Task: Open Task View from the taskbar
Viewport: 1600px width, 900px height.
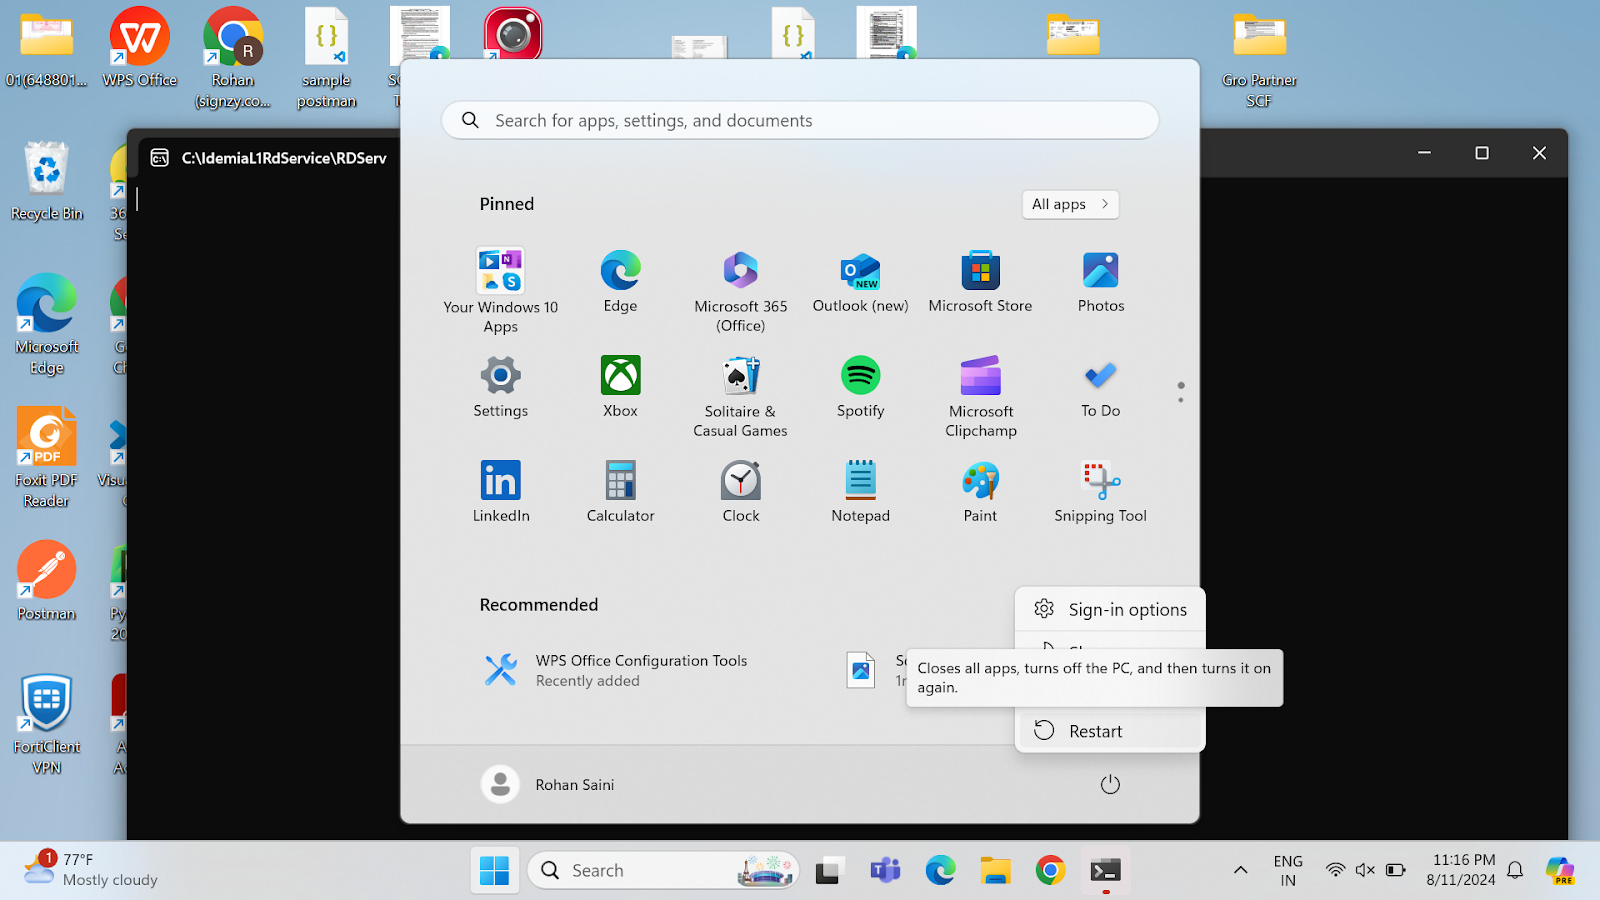Action: [x=828, y=871]
